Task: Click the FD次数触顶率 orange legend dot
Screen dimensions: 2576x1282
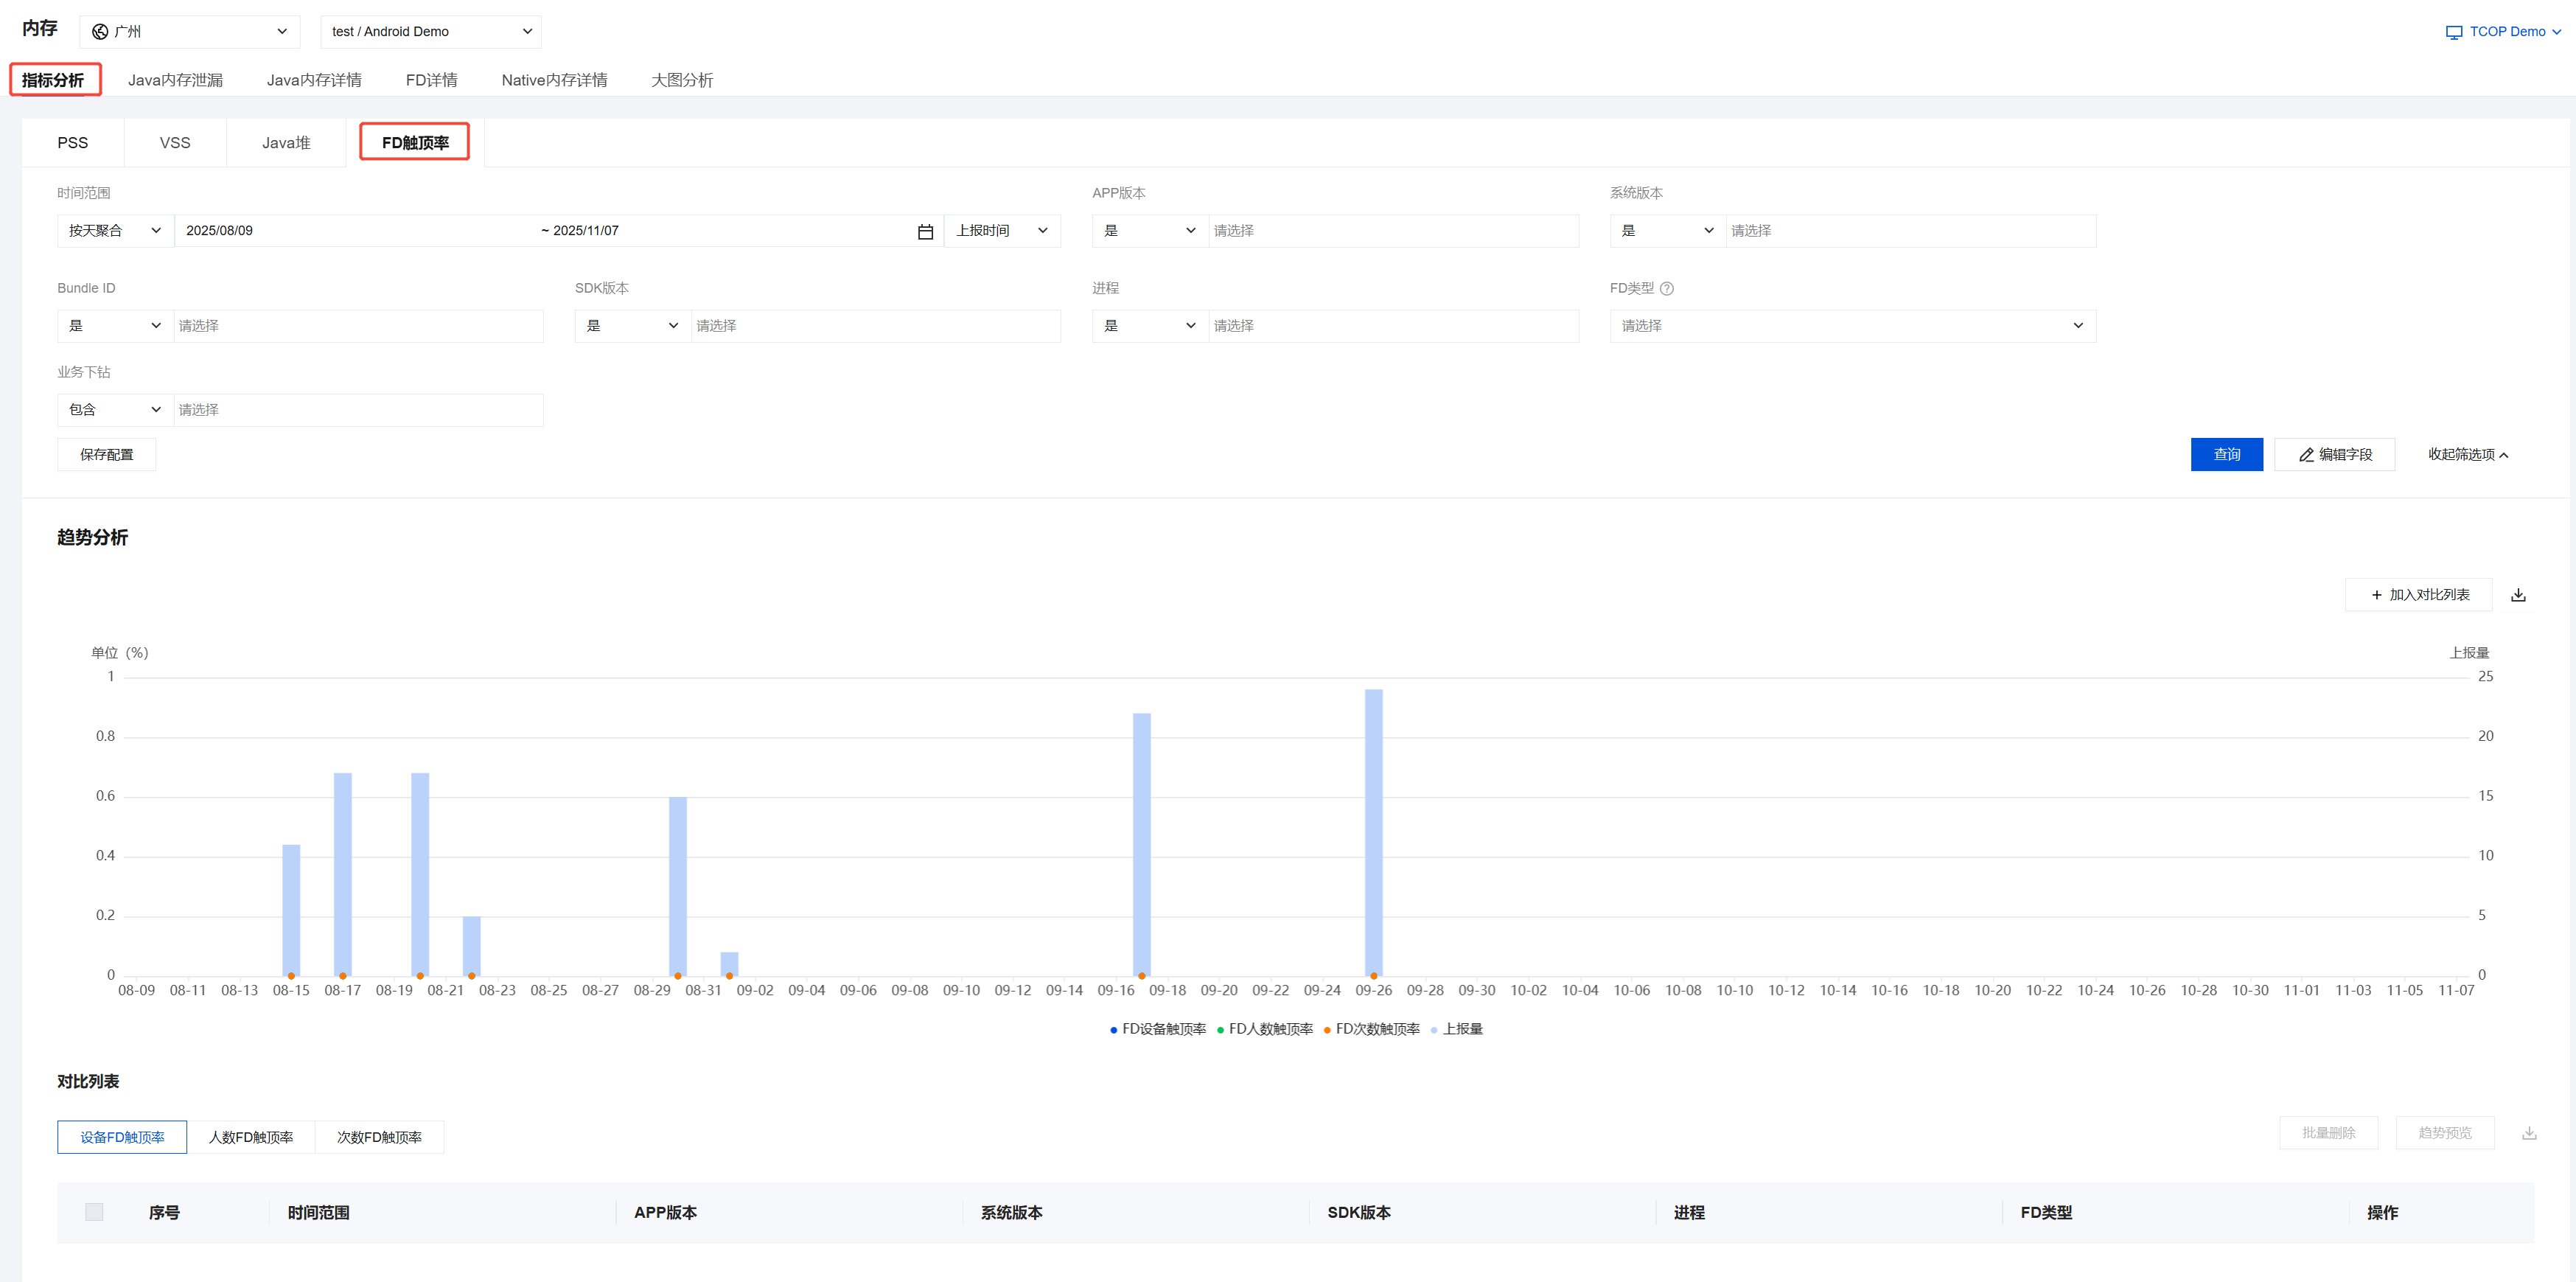Action: [1327, 1030]
